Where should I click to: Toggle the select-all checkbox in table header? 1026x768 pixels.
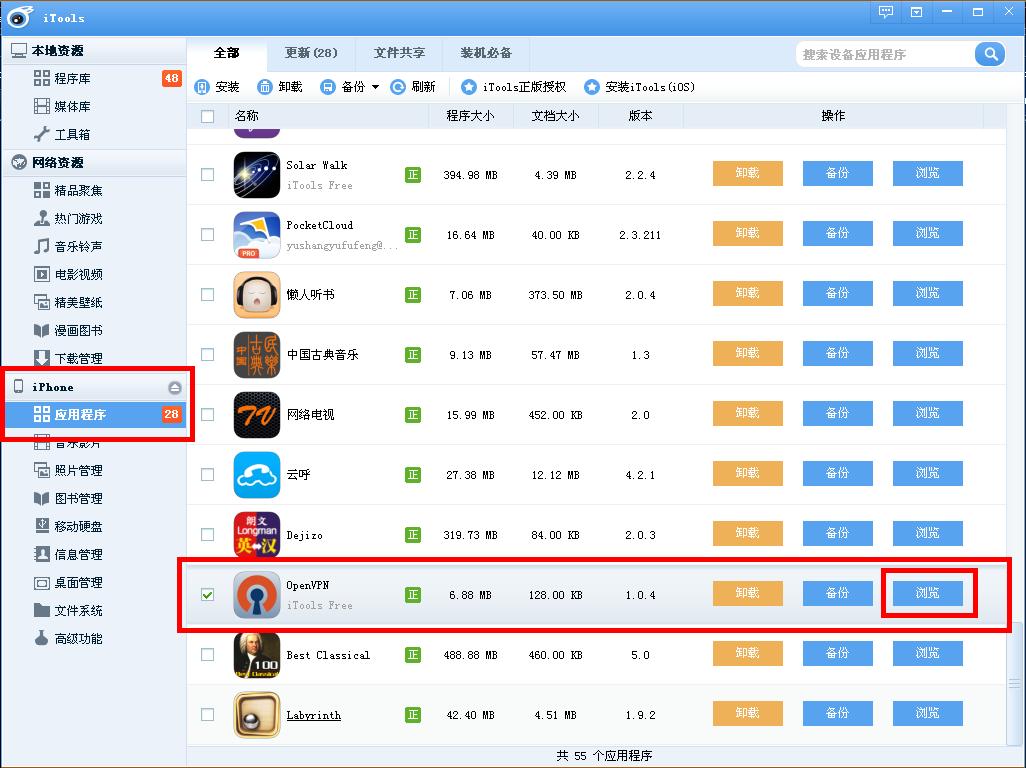tap(207, 116)
